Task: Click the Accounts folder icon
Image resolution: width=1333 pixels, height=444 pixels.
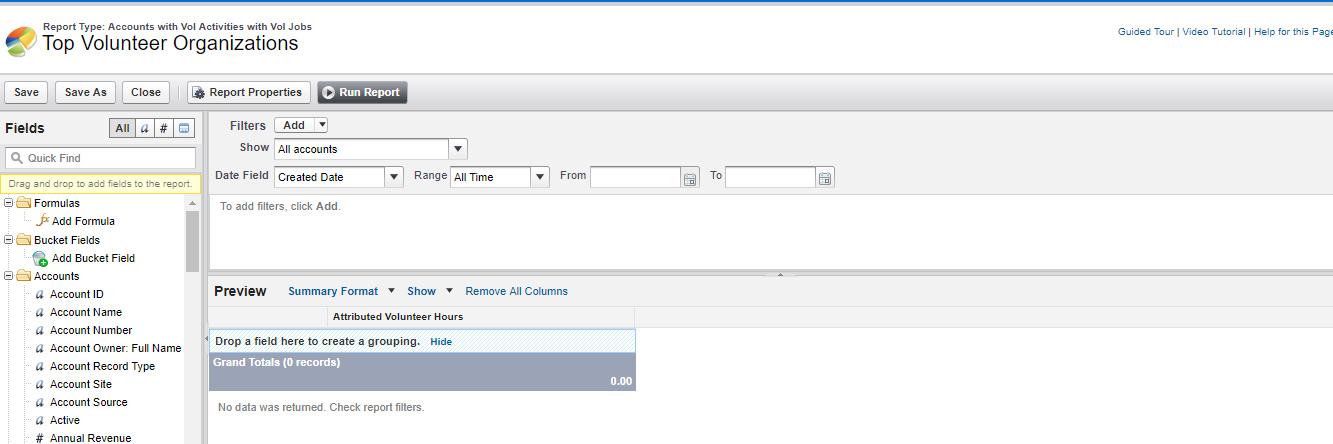Action: click(x=23, y=276)
